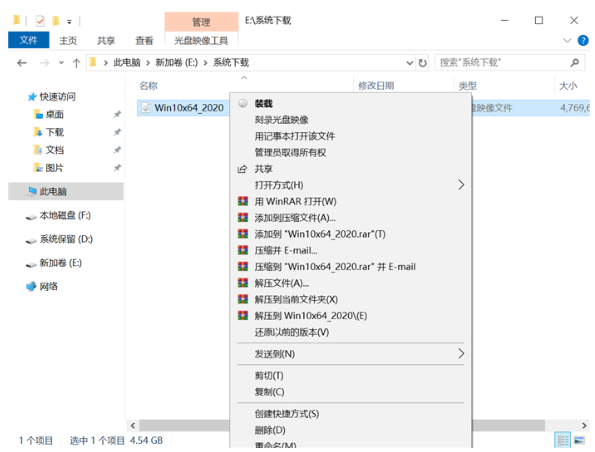Switch to large icons view layout
Image resolution: width=595 pixels, height=452 pixels.
(579, 440)
